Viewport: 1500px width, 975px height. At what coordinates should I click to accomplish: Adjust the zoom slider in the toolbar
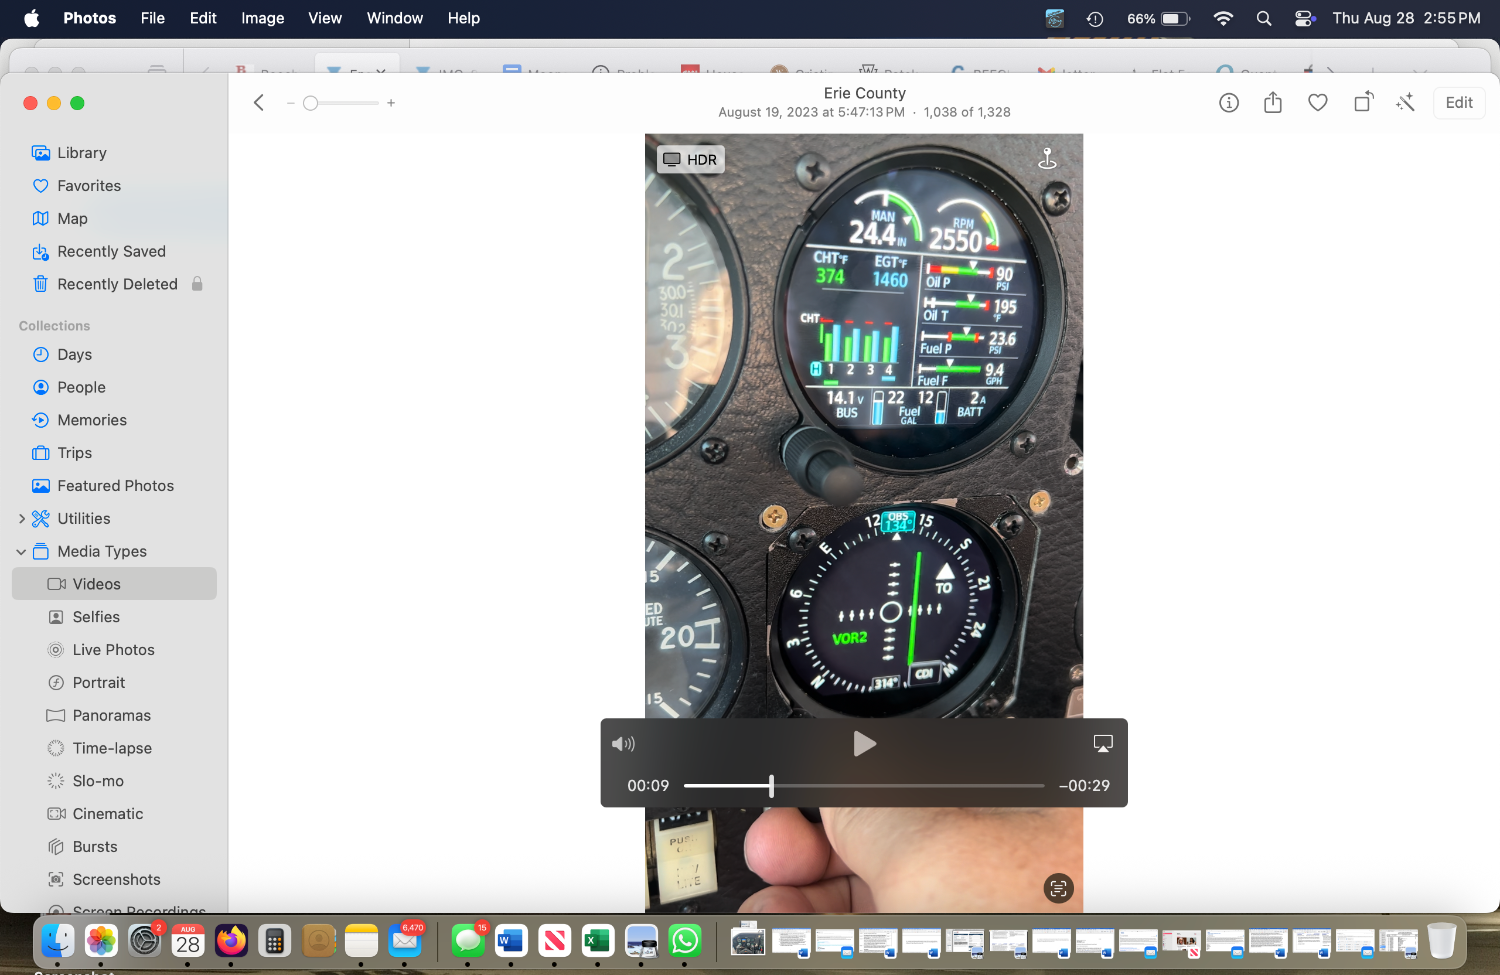point(340,103)
